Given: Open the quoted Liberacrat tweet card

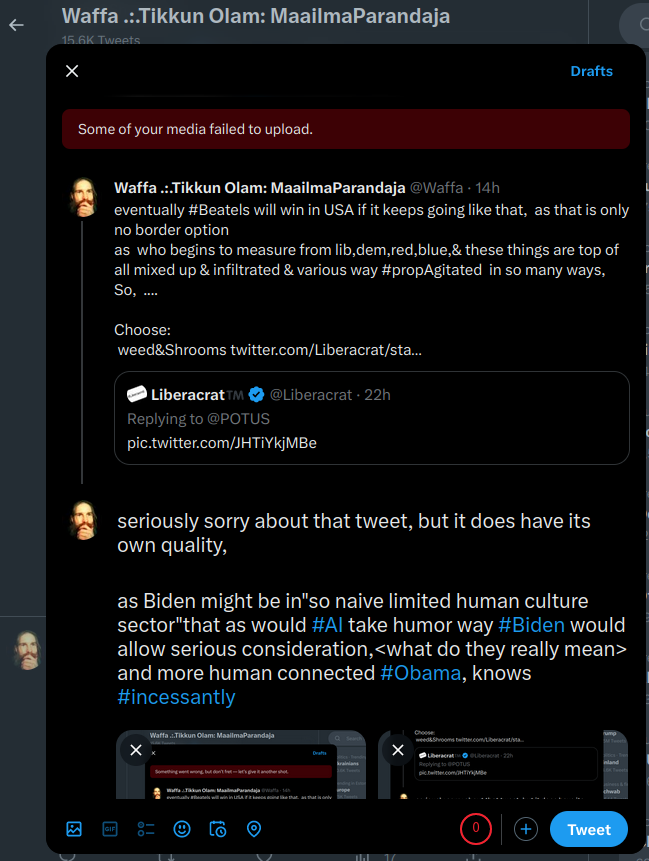Looking at the screenshot, I should pyautogui.click(x=371, y=418).
